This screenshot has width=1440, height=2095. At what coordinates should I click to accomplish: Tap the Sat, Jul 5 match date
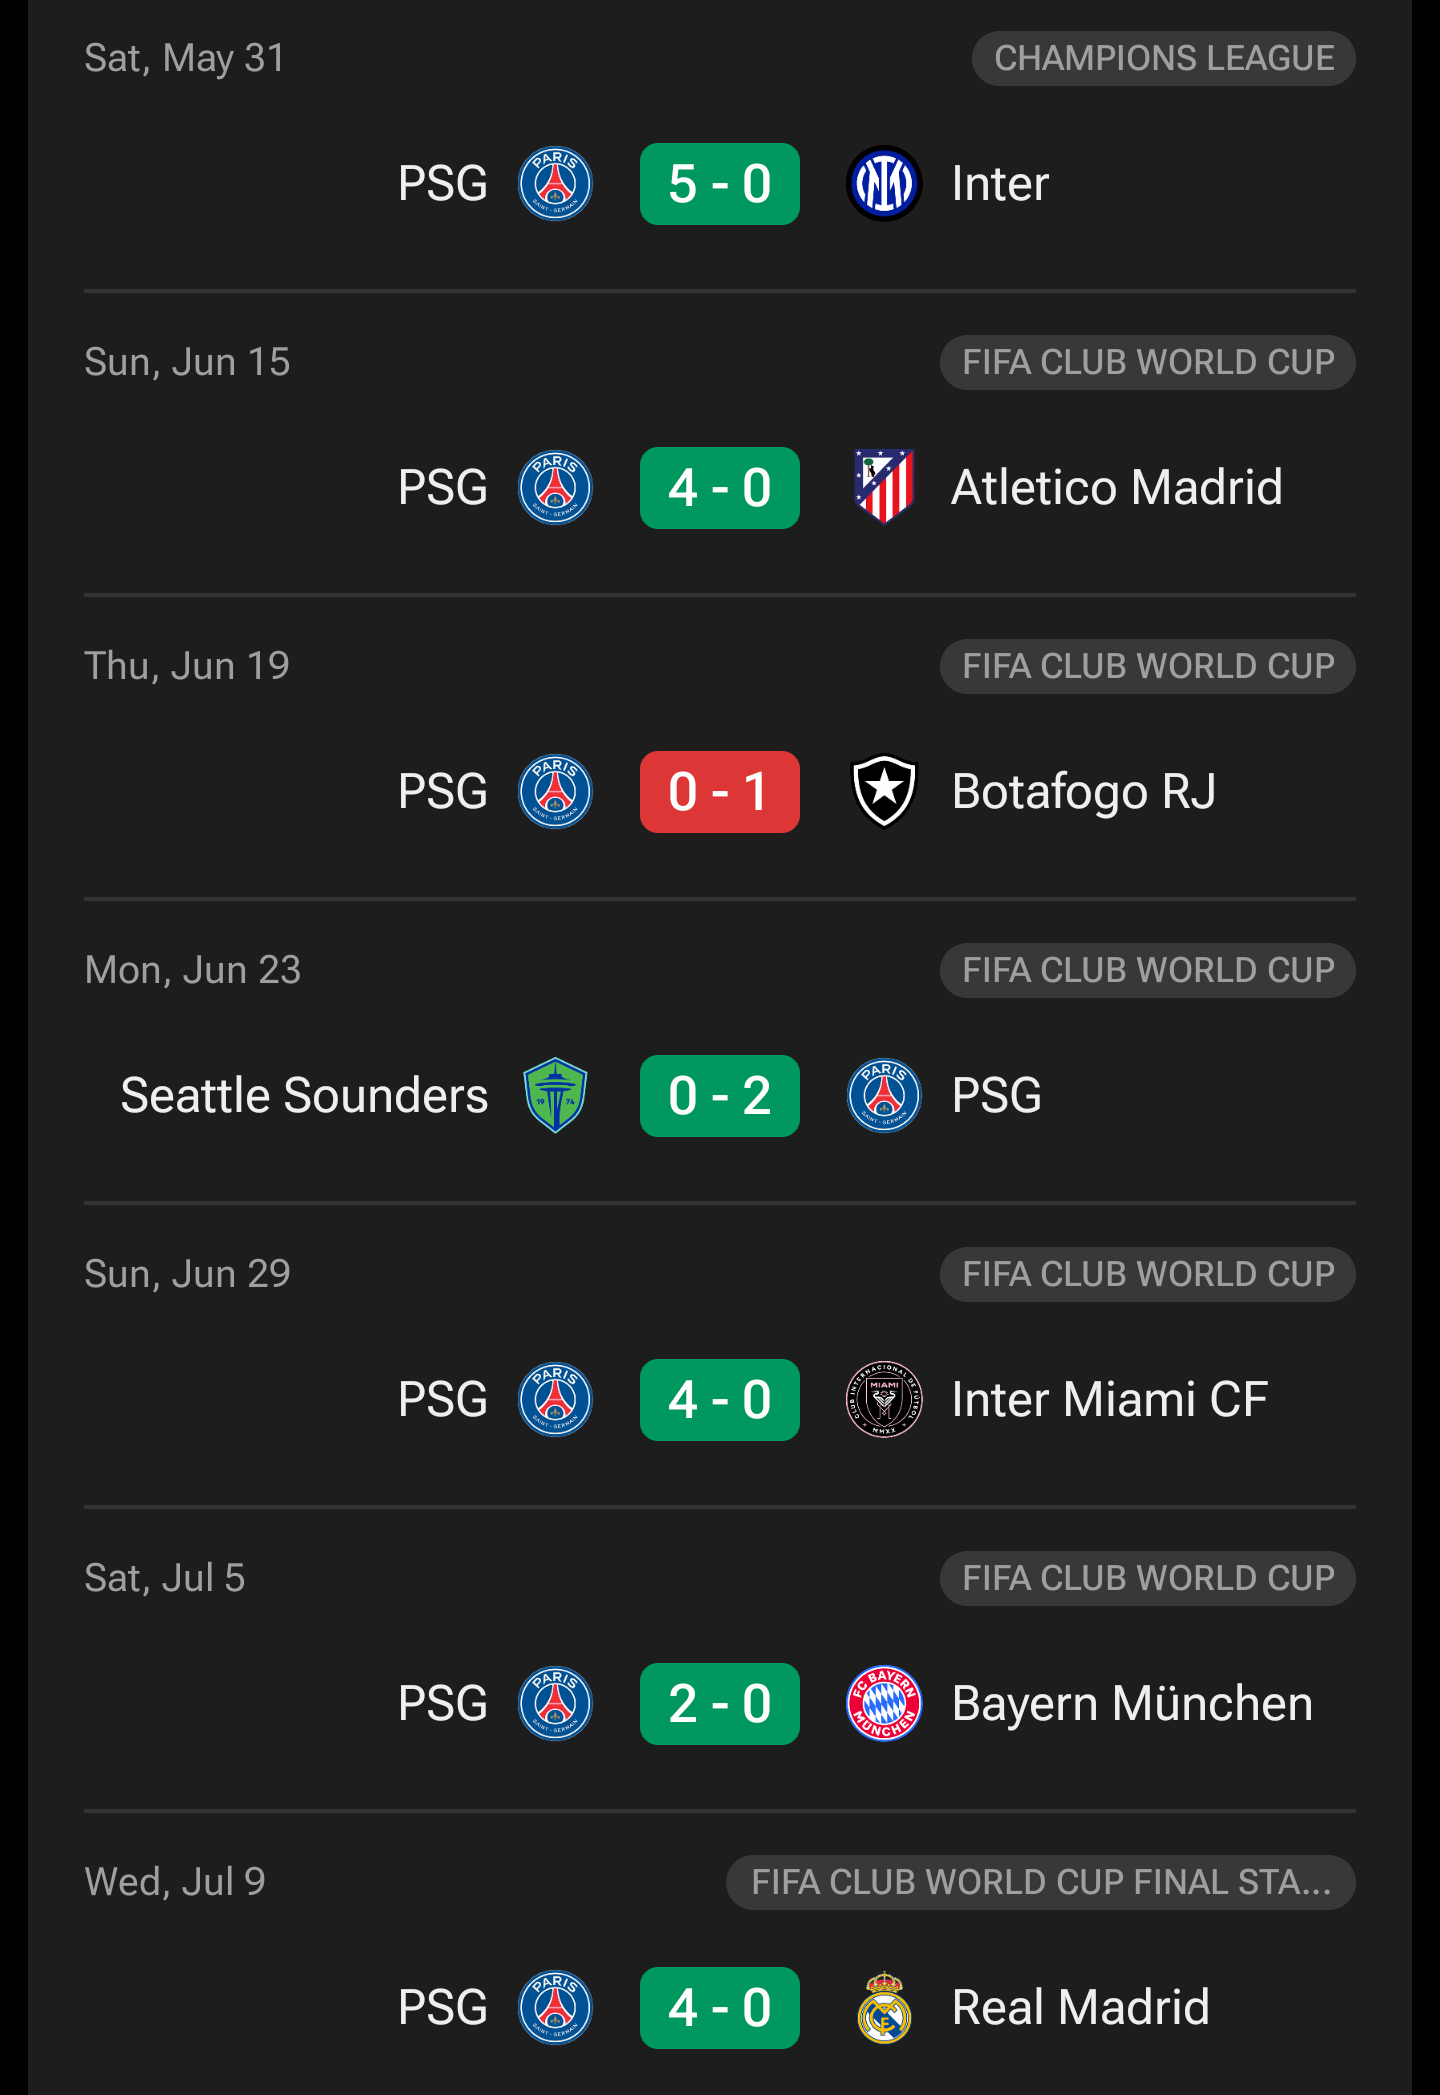[x=165, y=1578]
